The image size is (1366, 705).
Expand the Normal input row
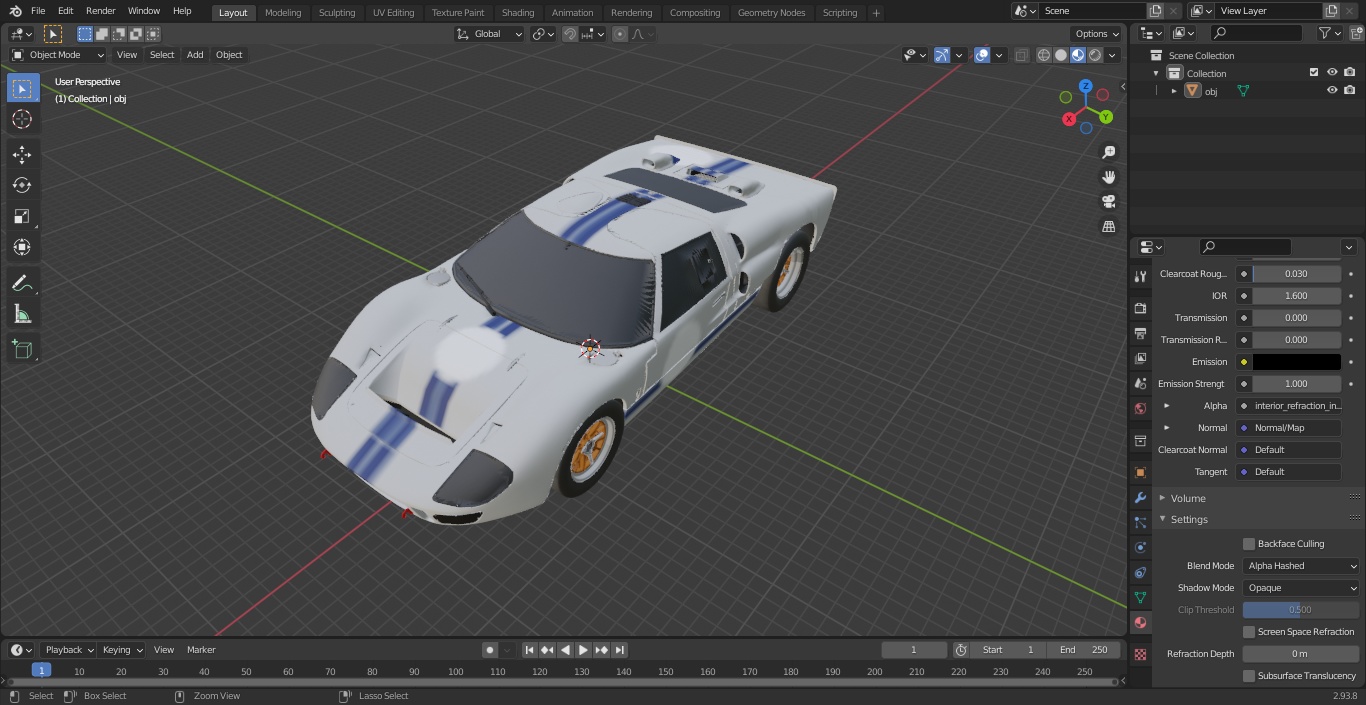point(1166,428)
